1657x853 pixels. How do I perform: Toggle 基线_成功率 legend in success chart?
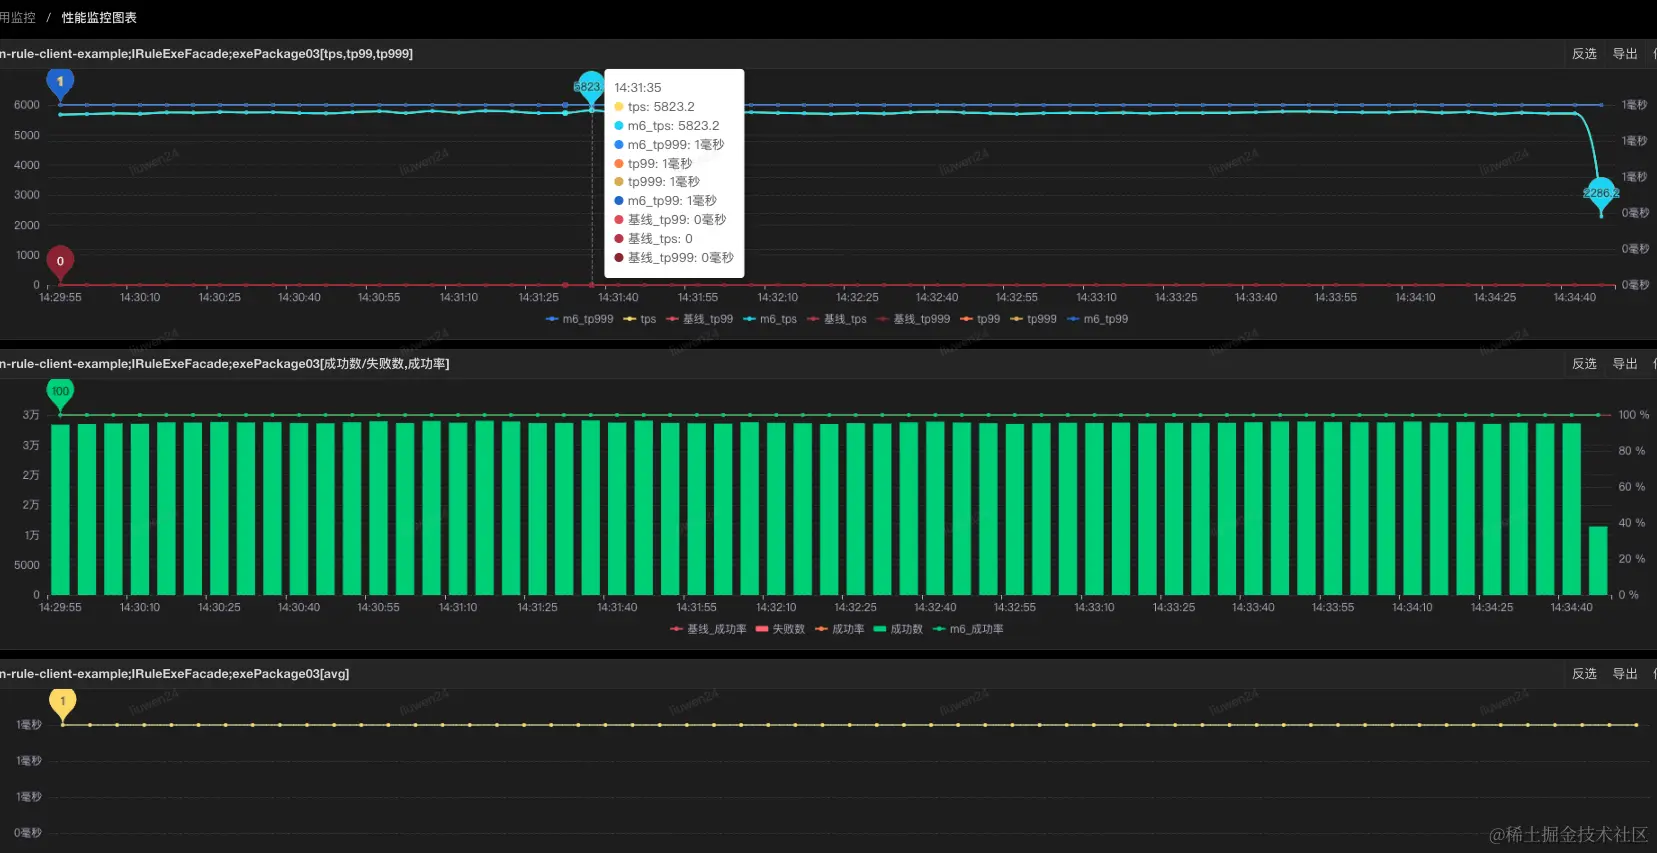point(708,629)
